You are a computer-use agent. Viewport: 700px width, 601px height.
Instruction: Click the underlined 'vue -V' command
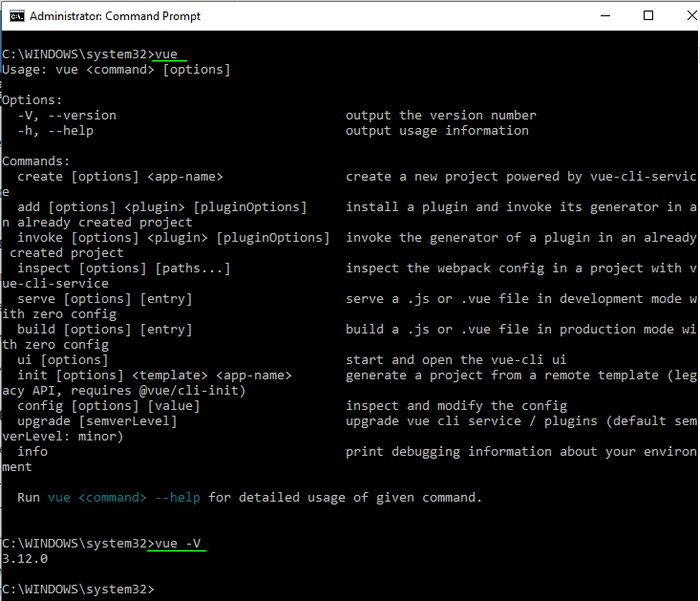[x=178, y=543]
